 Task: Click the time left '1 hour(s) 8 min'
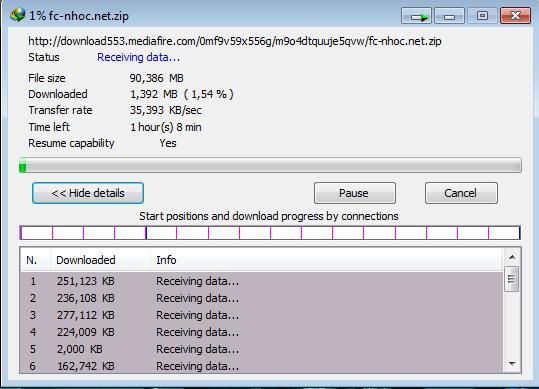(166, 127)
